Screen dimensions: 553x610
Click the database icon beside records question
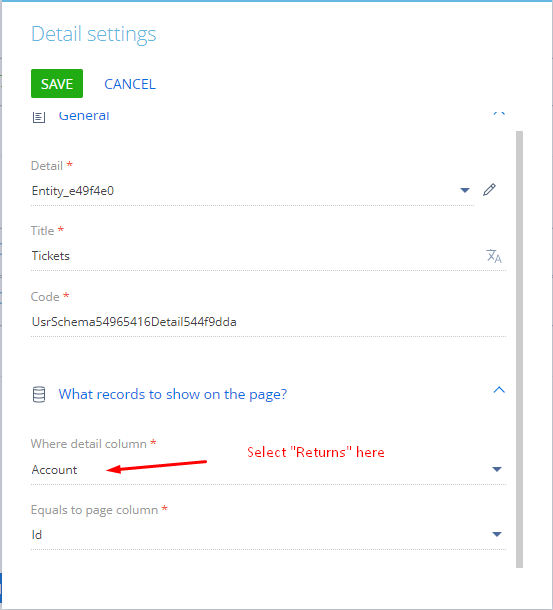click(x=39, y=394)
